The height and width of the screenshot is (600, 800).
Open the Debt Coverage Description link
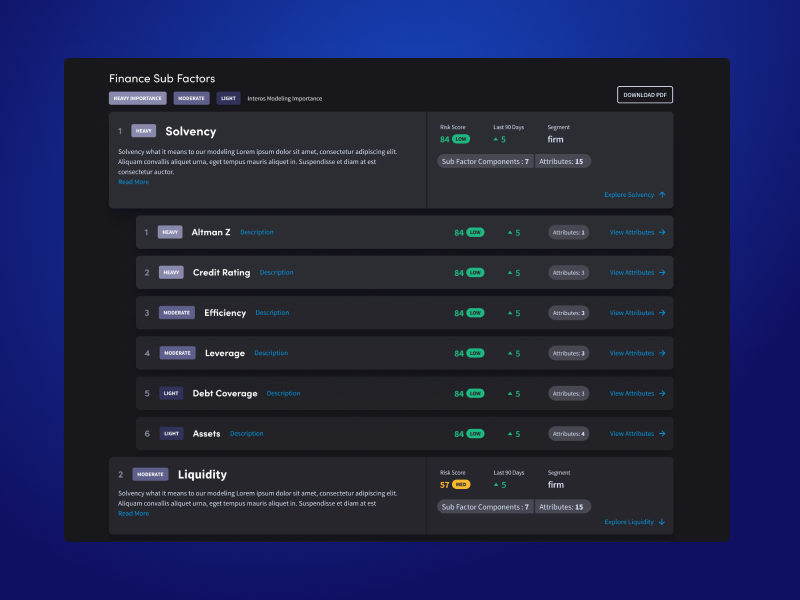tap(283, 393)
